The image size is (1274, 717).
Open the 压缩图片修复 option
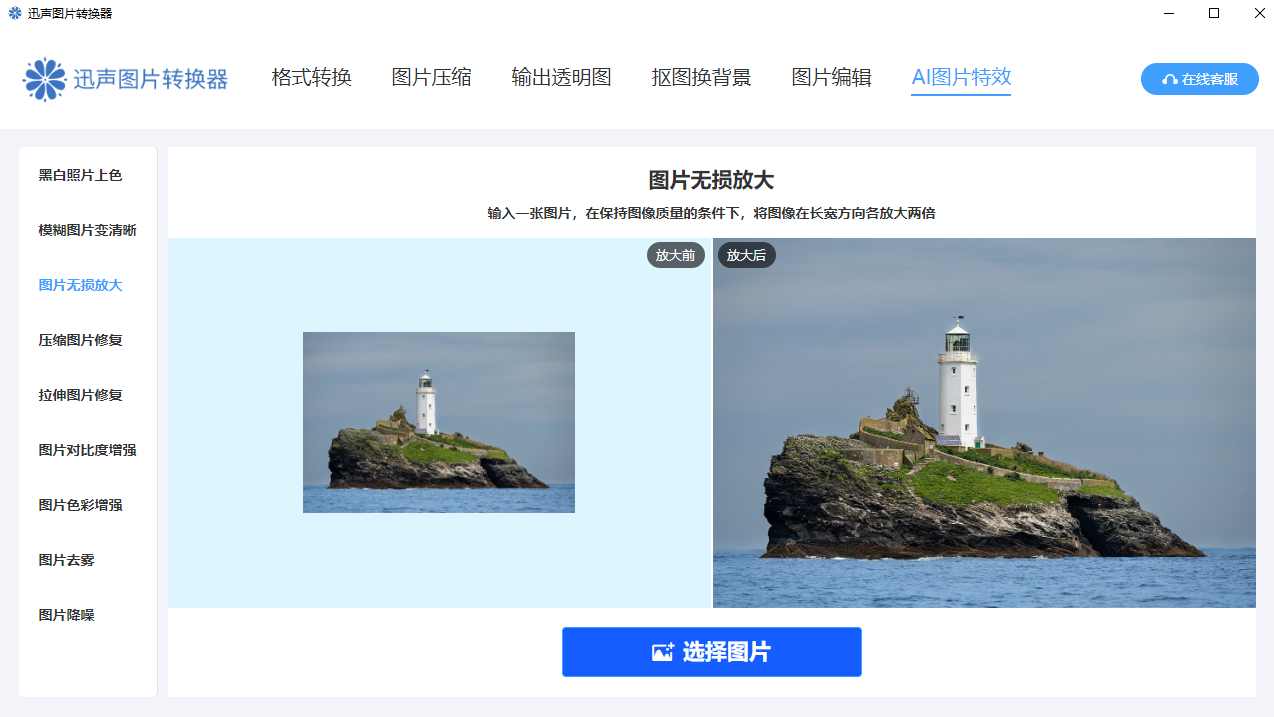click(x=81, y=340)
